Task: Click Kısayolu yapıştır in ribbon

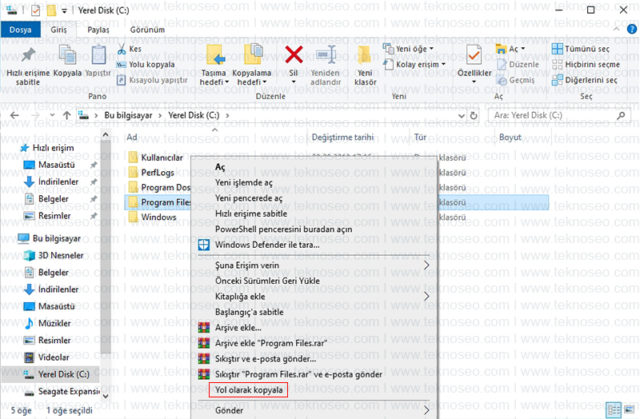Action: 152,80
